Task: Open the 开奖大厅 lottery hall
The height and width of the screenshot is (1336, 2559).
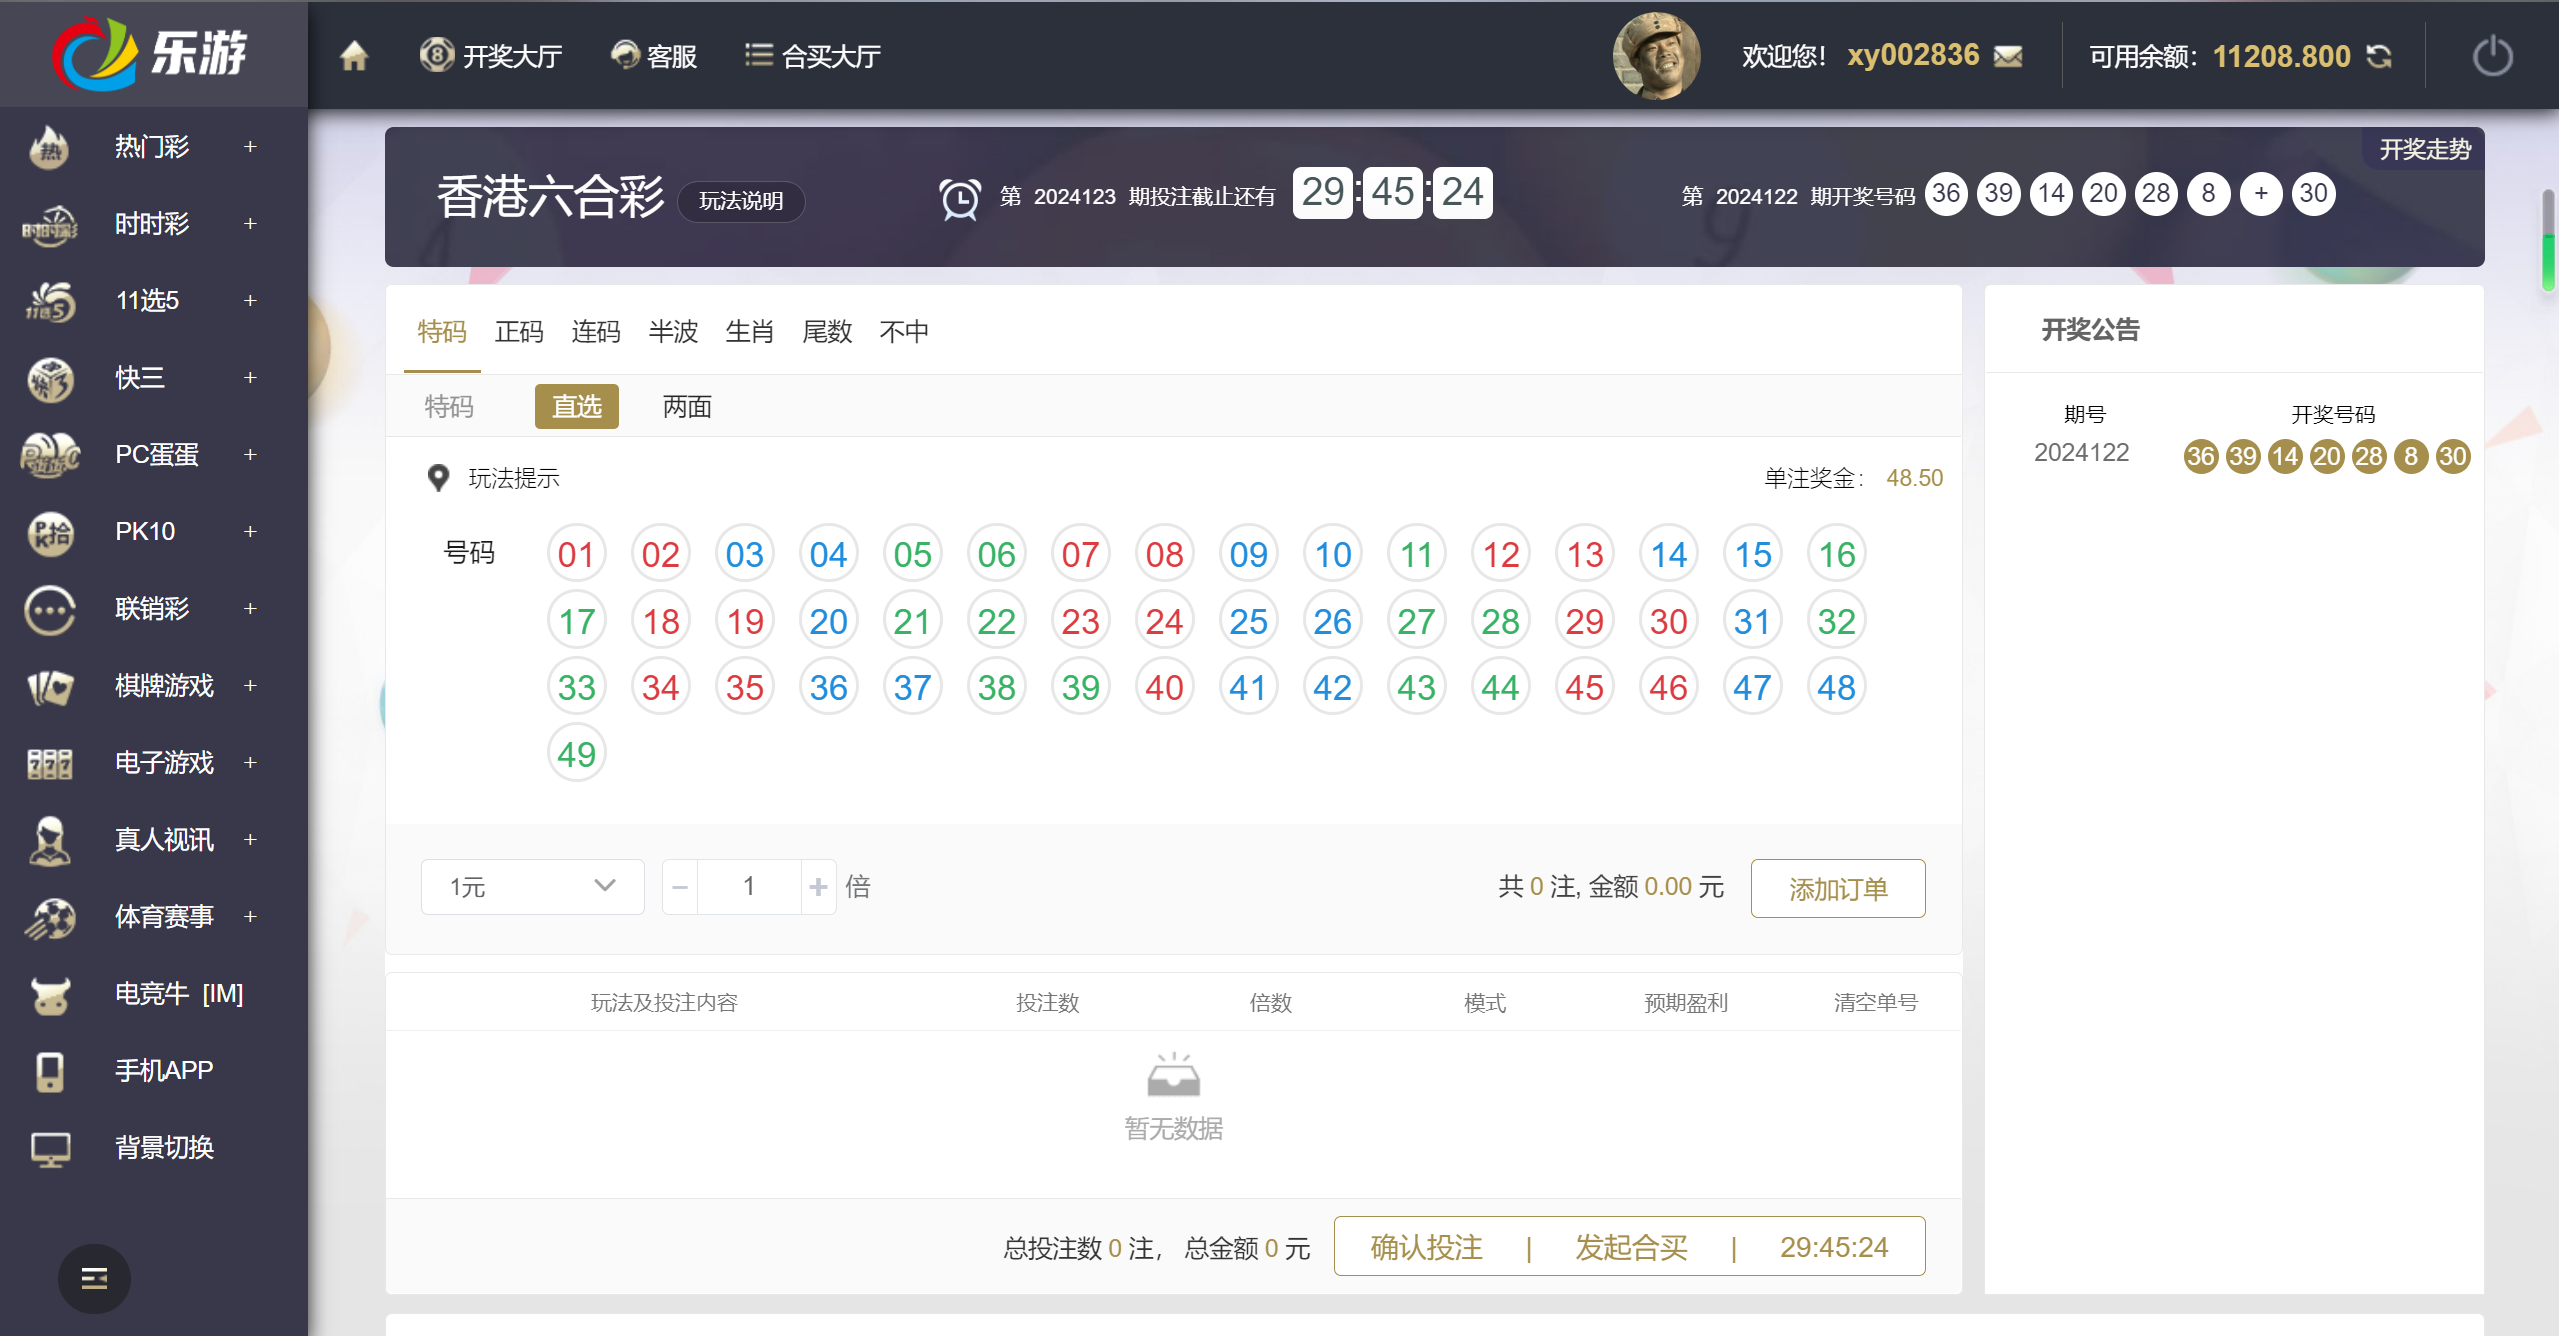Action: (490, 56)
